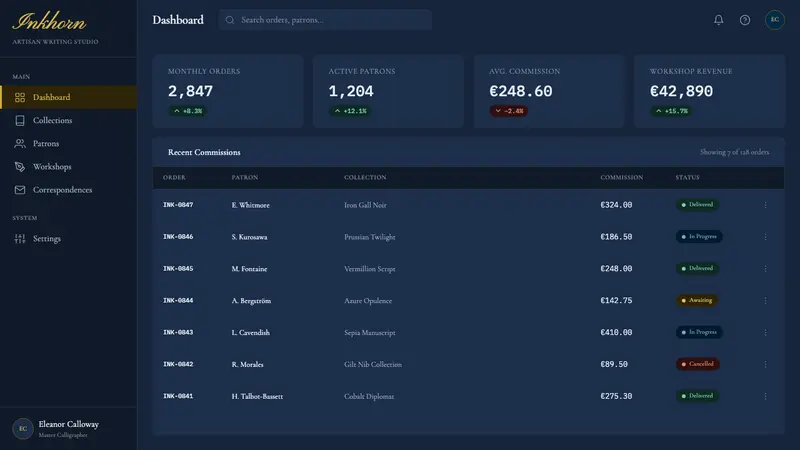Open row actions menu for INK-0847
800x450 pixels.
[765, 205]
